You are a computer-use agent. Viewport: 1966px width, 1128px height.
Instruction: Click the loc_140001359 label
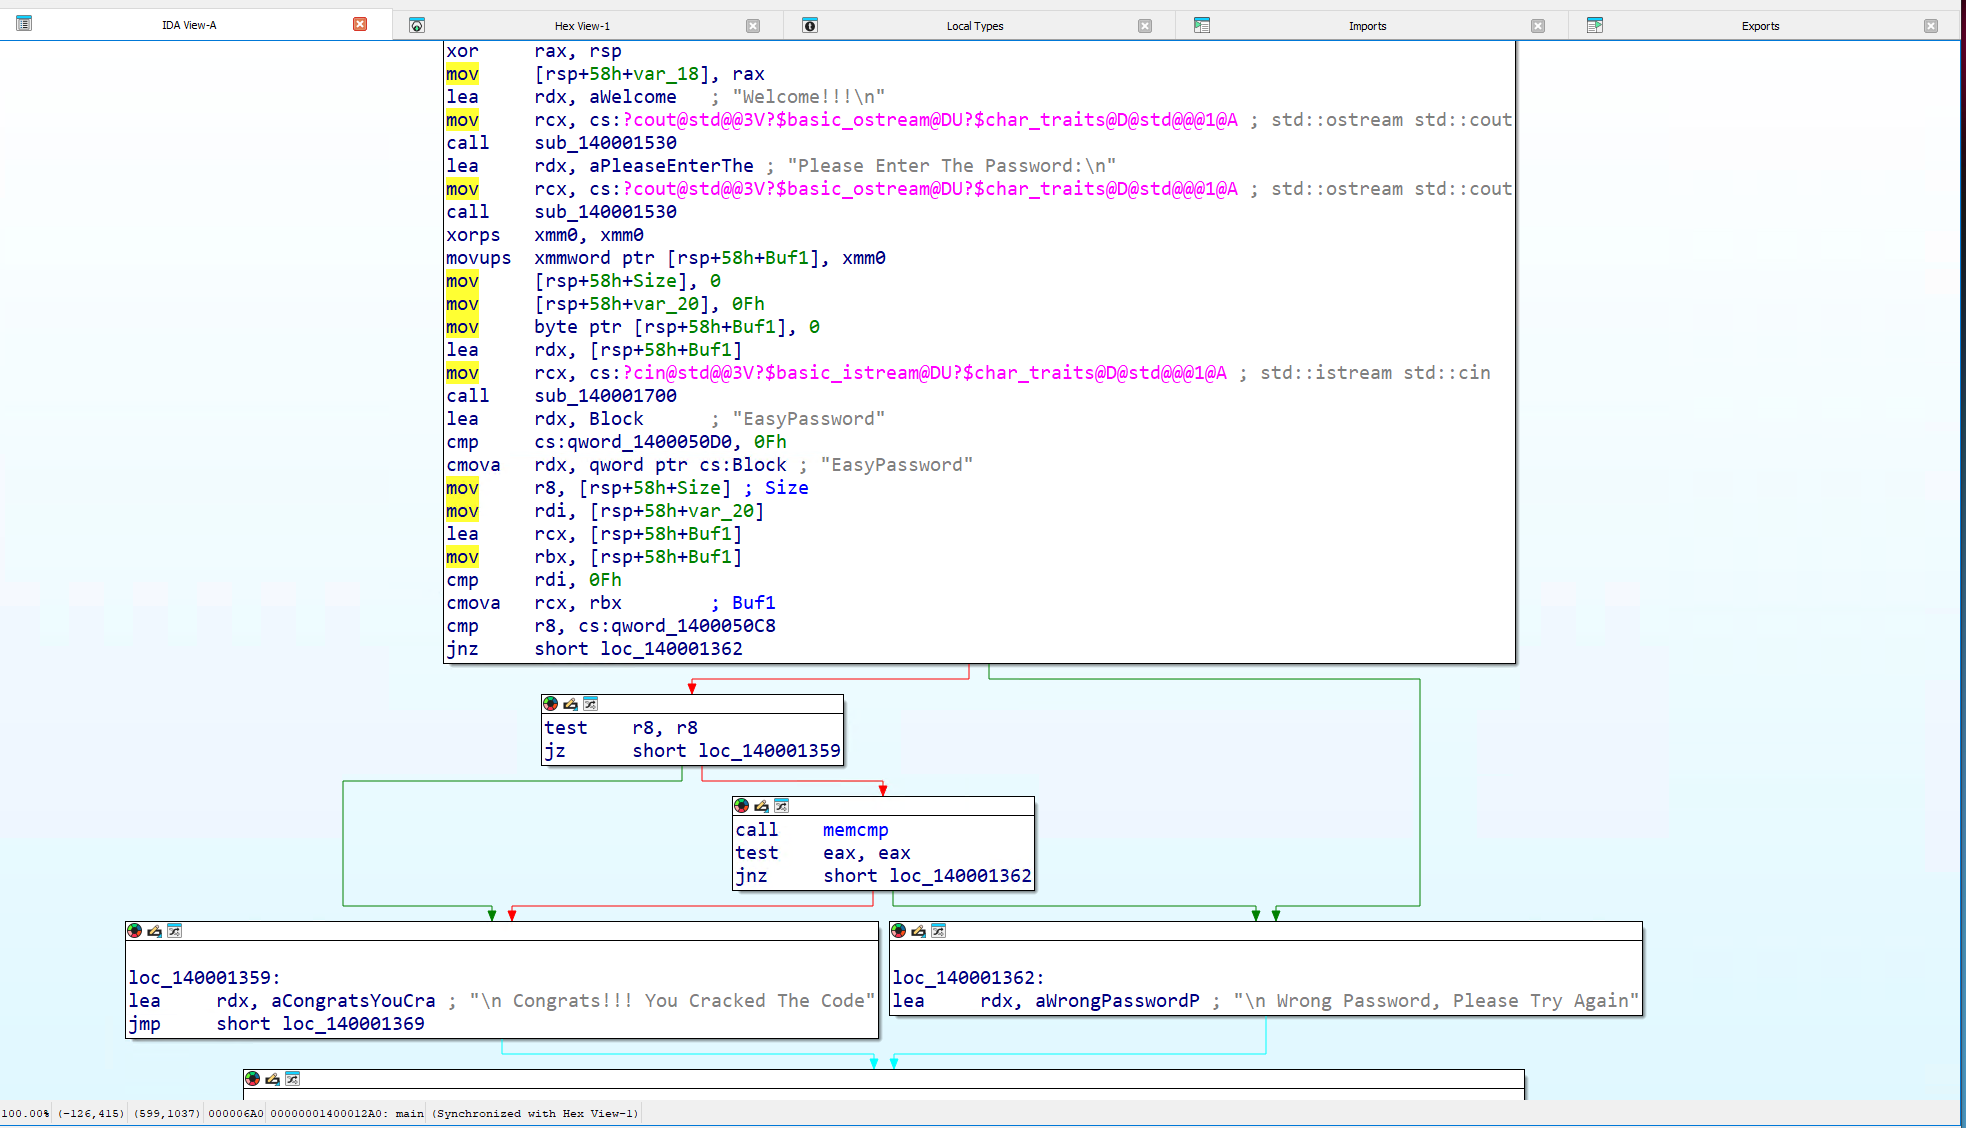coord(204,978)
